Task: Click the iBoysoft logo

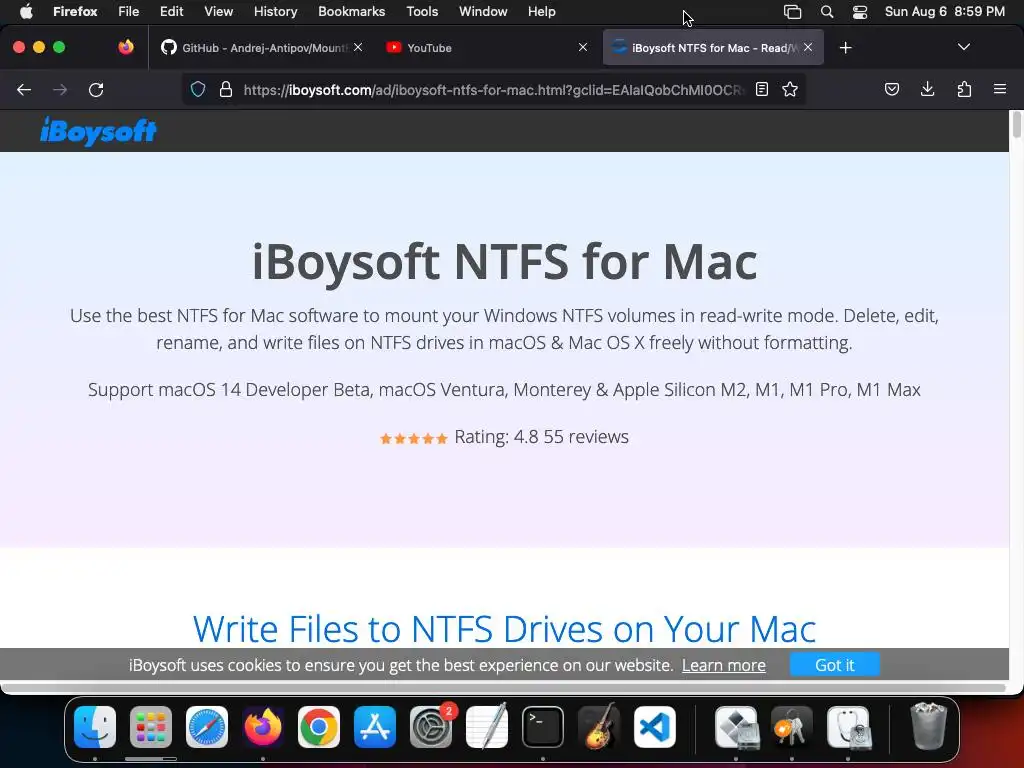Action: pyautogui.click(x=98, y=131)
